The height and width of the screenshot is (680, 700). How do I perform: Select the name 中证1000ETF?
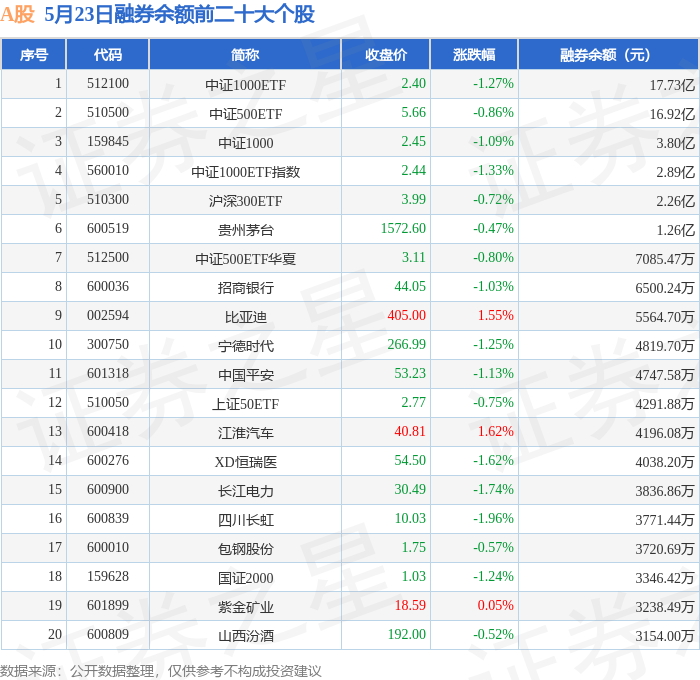click(246, 85)
